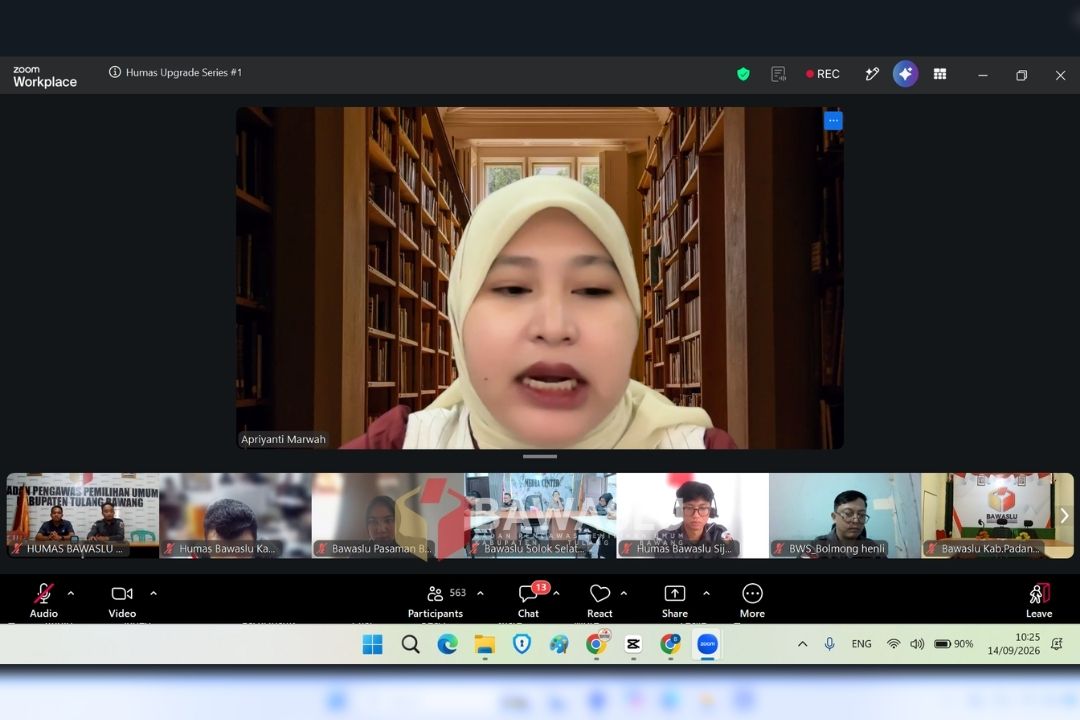Toggle the camera with the Video button
This screenshot has height=720, width=1080.
coord(122,600)
